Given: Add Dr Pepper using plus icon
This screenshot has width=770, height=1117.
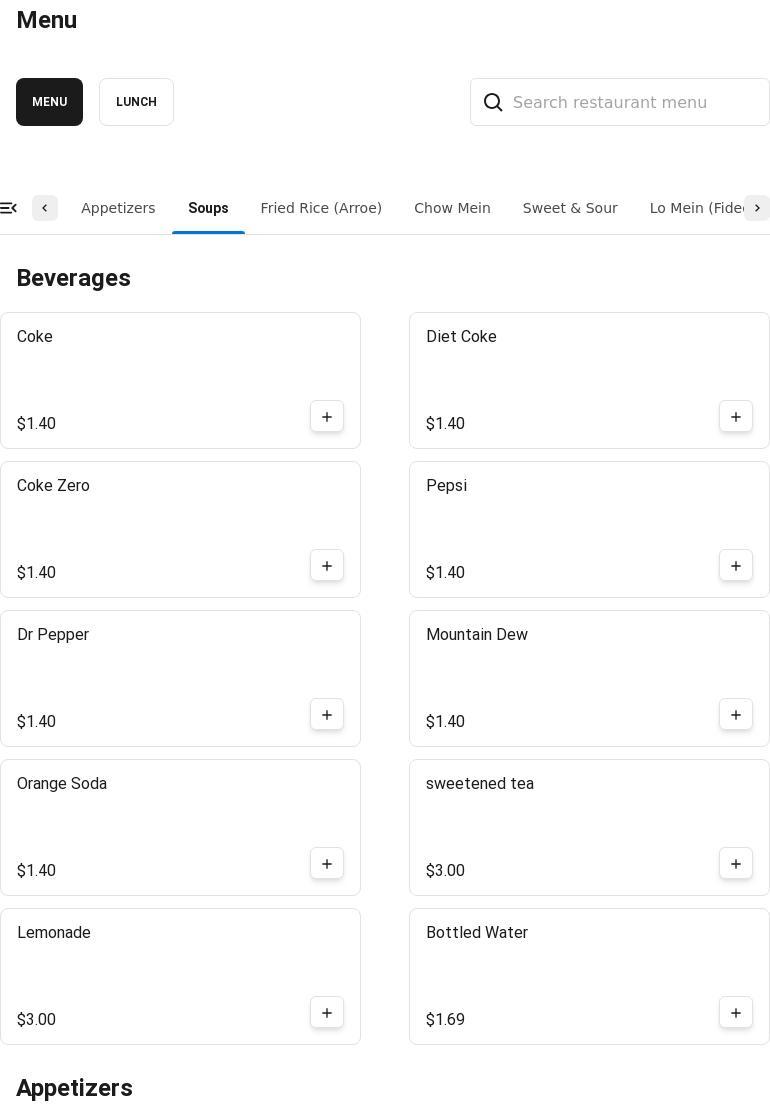Looking at the screenshot, I should [x=327, y=715].
